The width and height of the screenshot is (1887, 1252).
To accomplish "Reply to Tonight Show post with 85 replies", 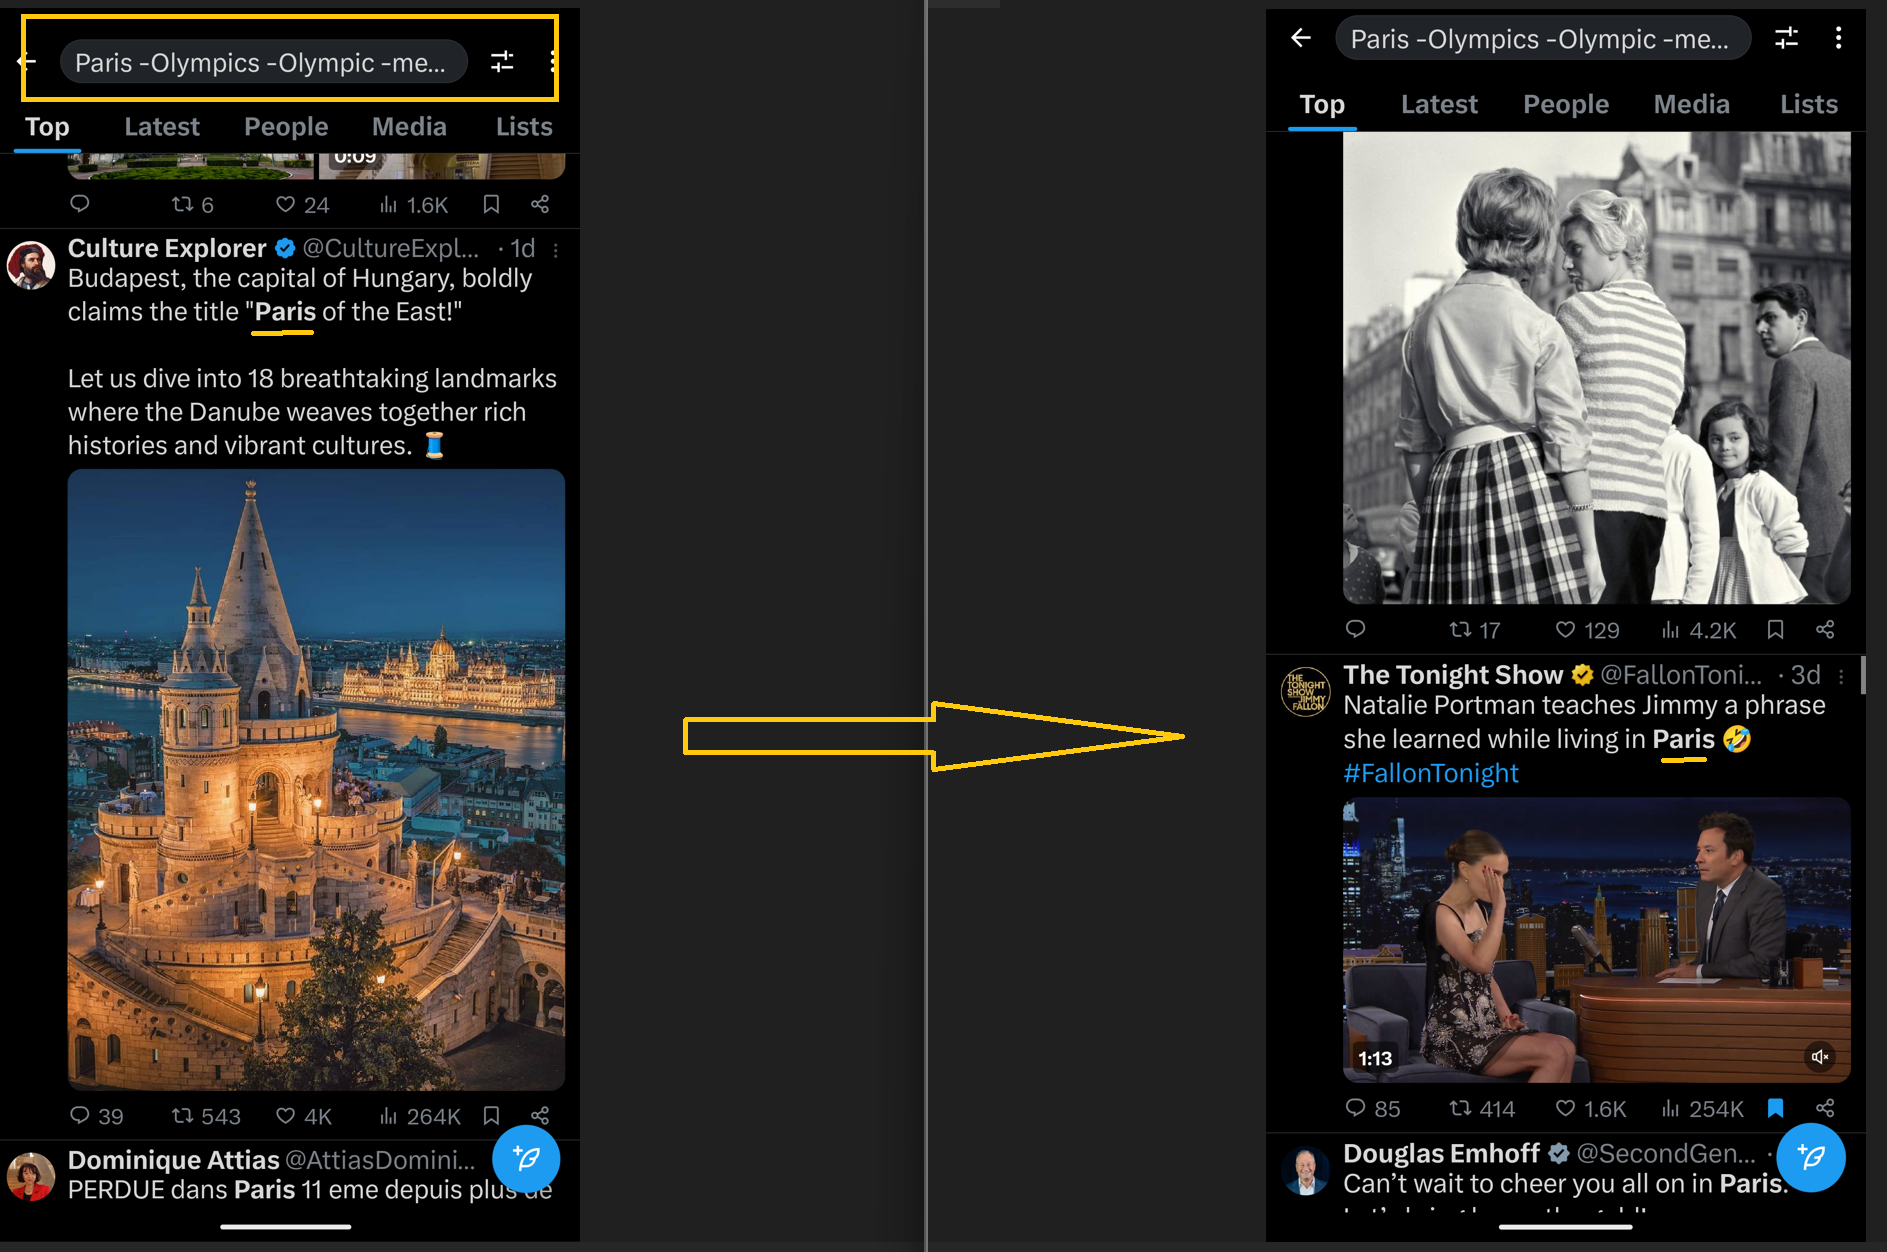I will point(1373,1108).
